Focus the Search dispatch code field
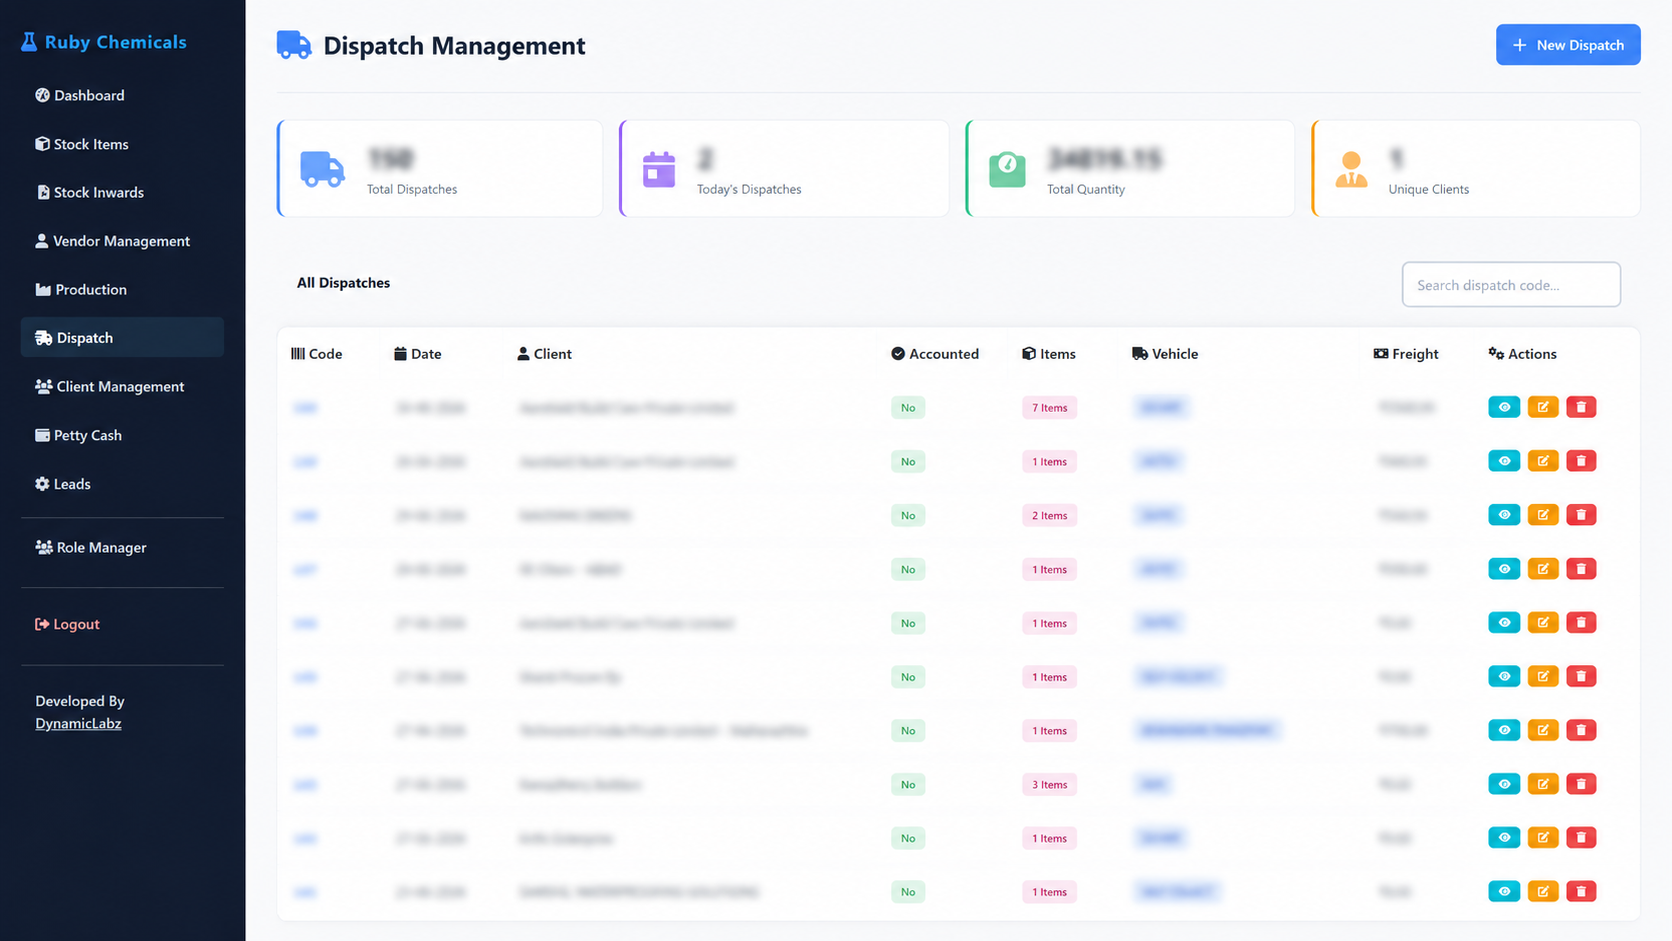The width and height of the screenshot is (1672, 941). click(1511, 285)
